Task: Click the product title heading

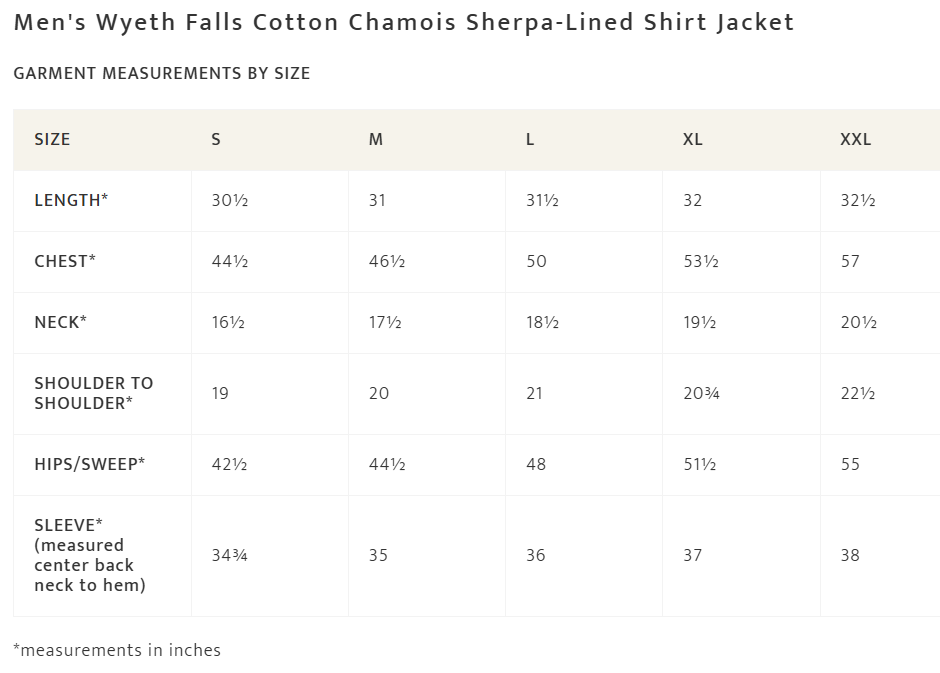Action: [x=404, y=23]
